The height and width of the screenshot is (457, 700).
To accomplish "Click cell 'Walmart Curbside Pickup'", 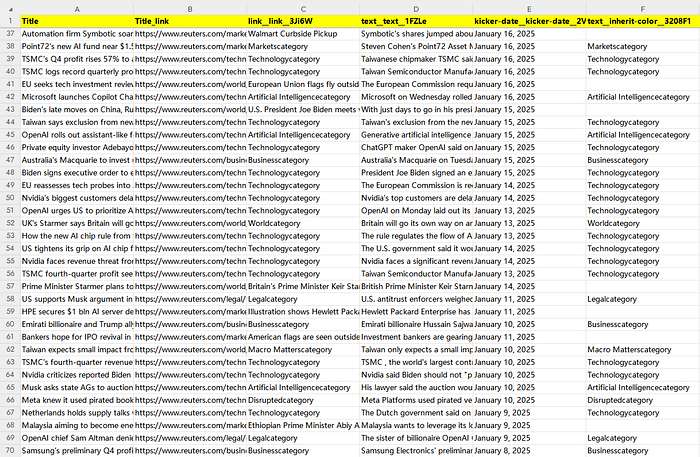I will coord(303,33).
